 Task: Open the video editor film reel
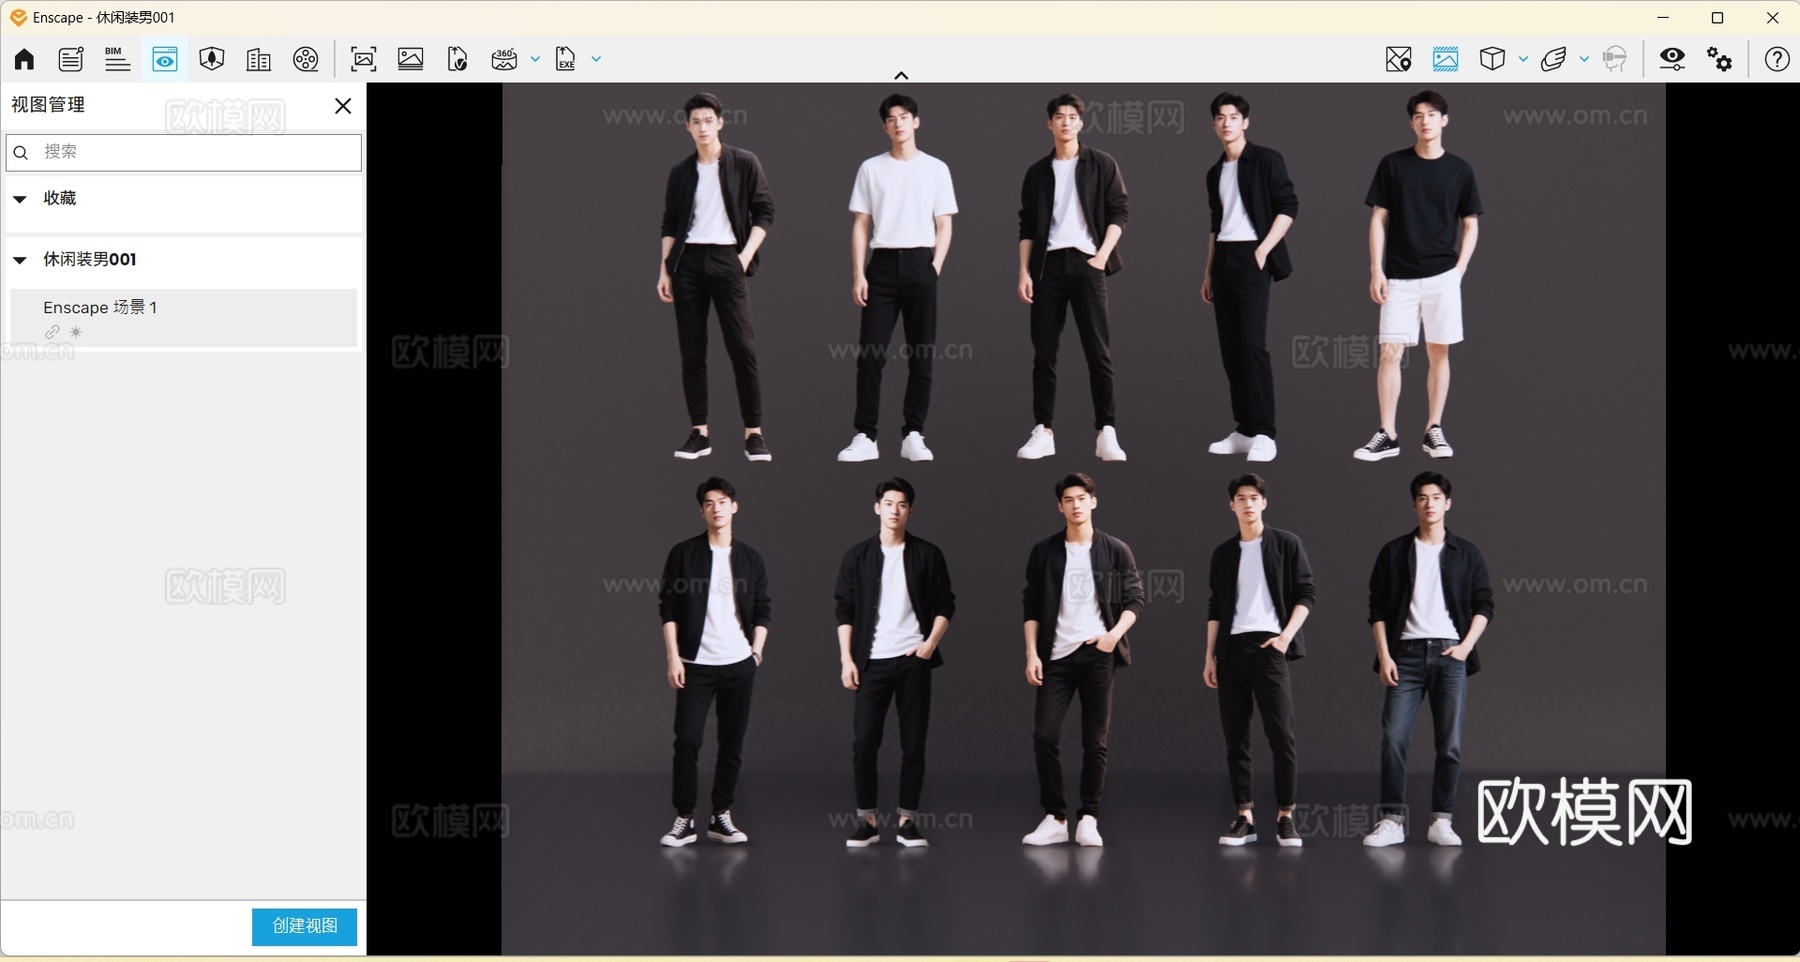(306, 59)
